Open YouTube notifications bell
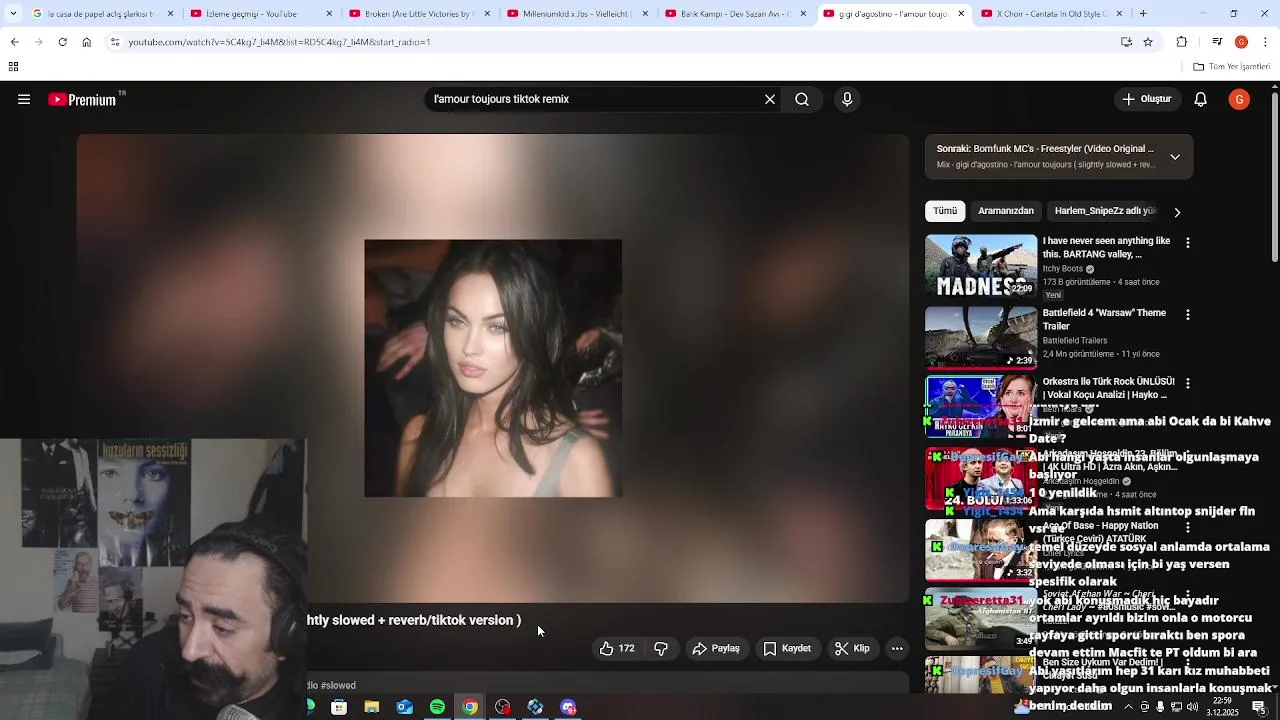Viewport: 1280px width, 720px height. point(1201,99)
